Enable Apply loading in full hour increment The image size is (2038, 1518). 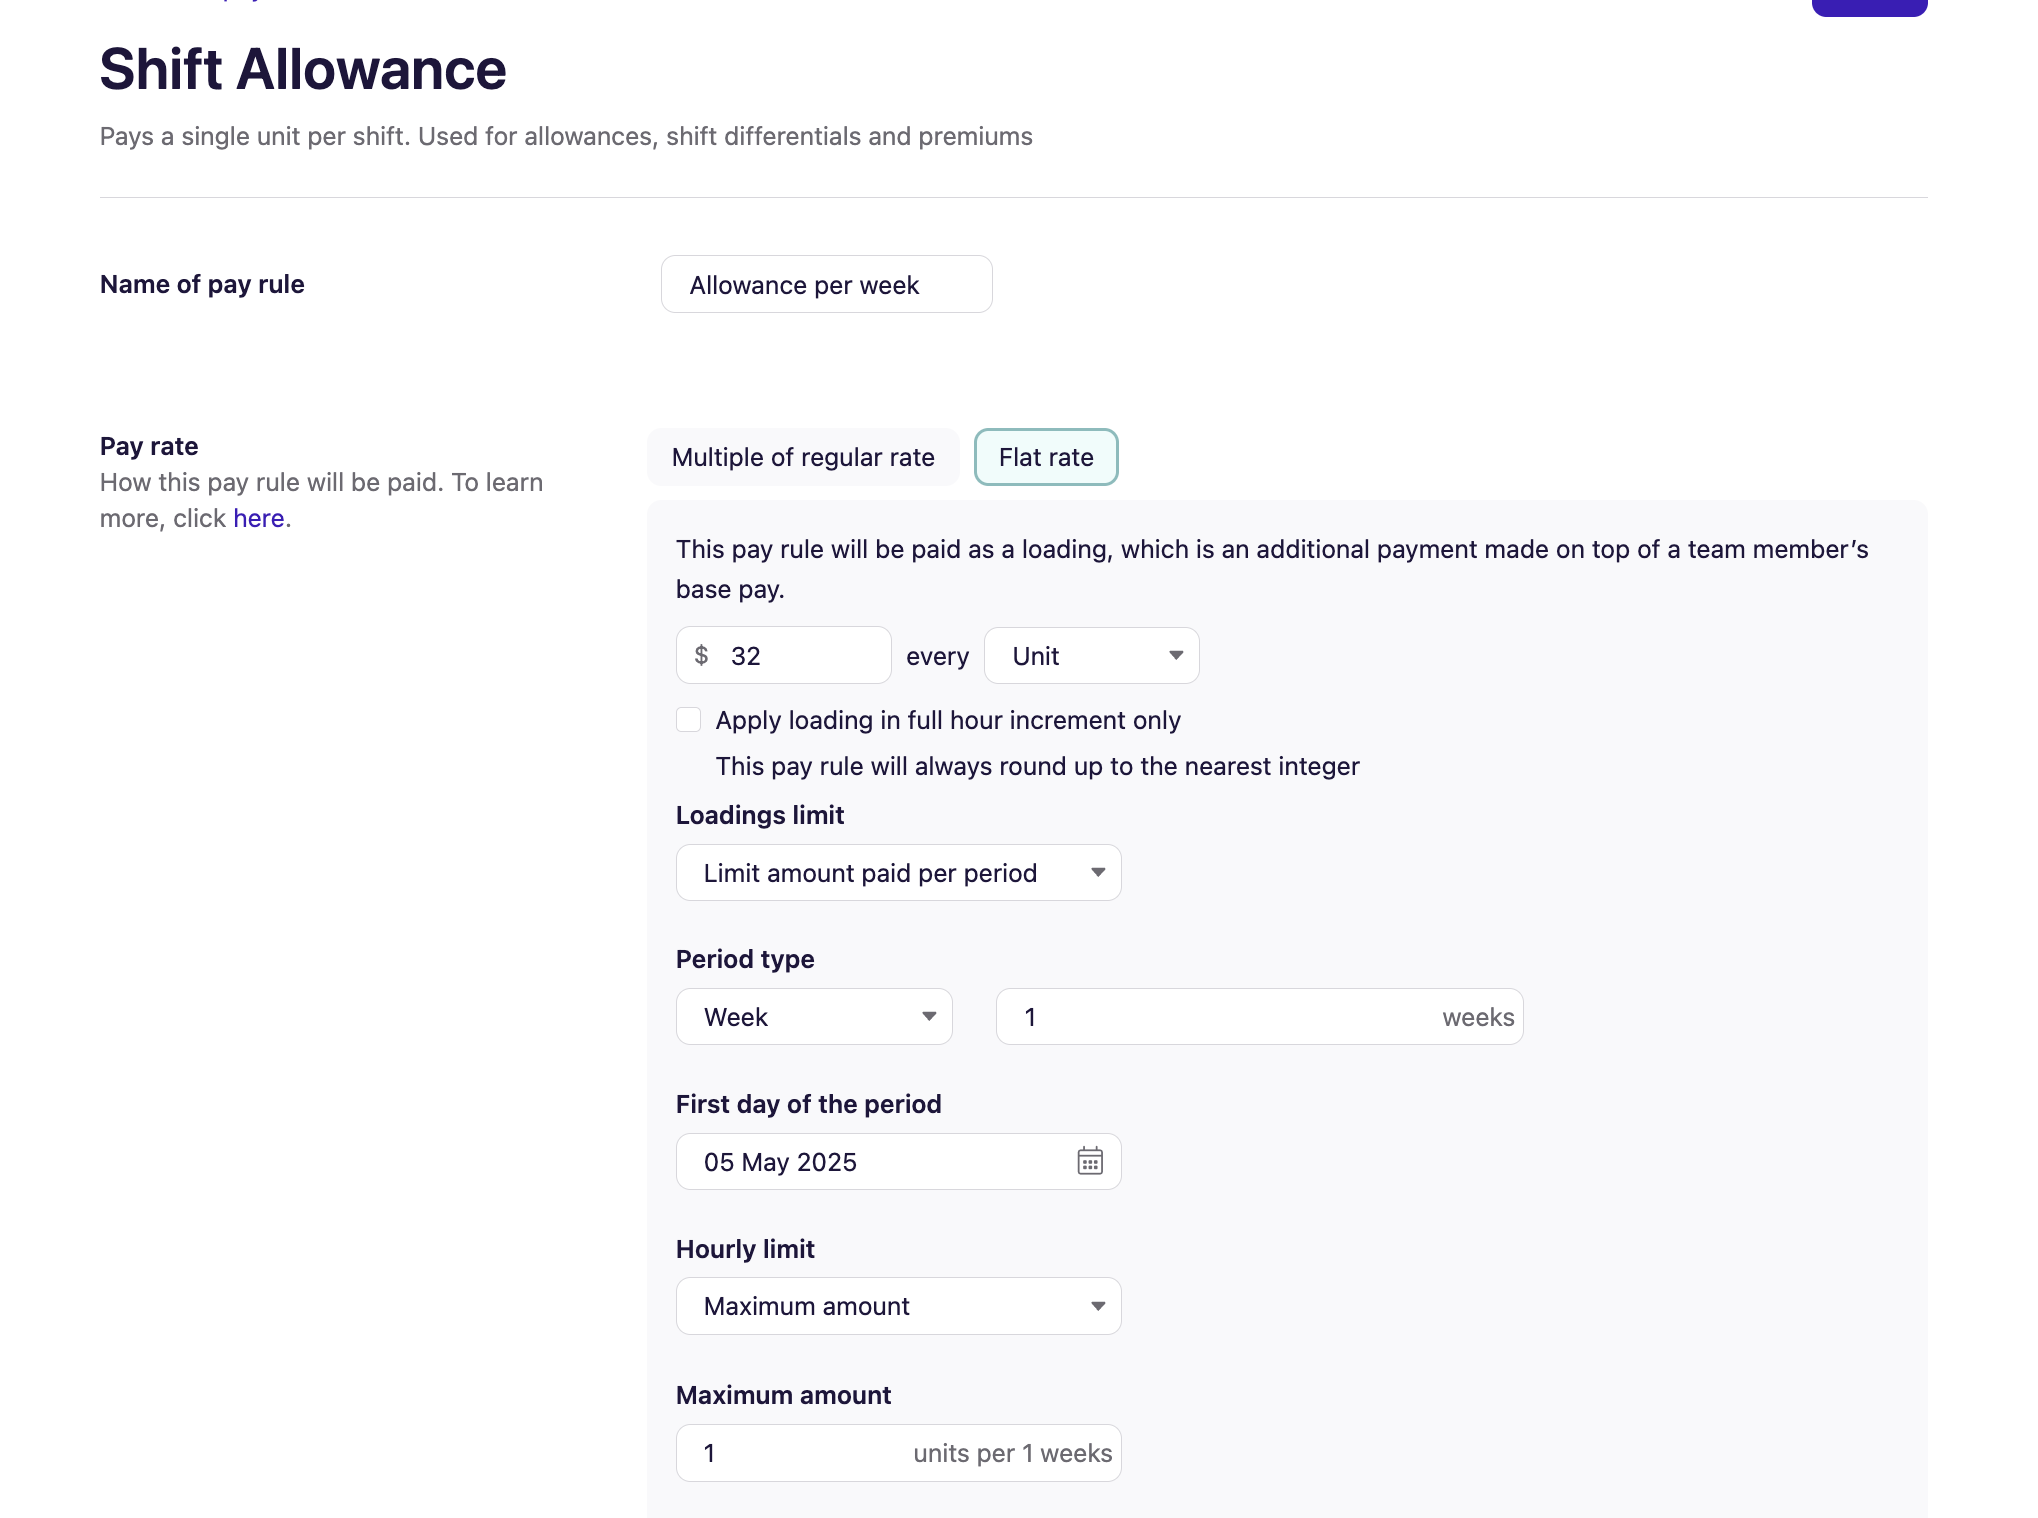pyautogui.click(x=689, y=720)
